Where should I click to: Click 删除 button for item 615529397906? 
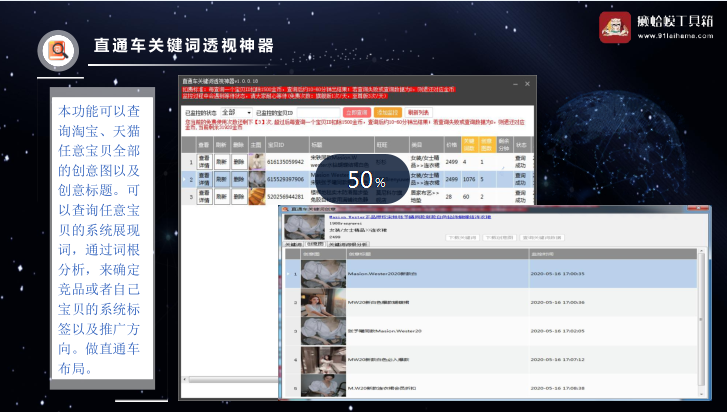(239, 179)
